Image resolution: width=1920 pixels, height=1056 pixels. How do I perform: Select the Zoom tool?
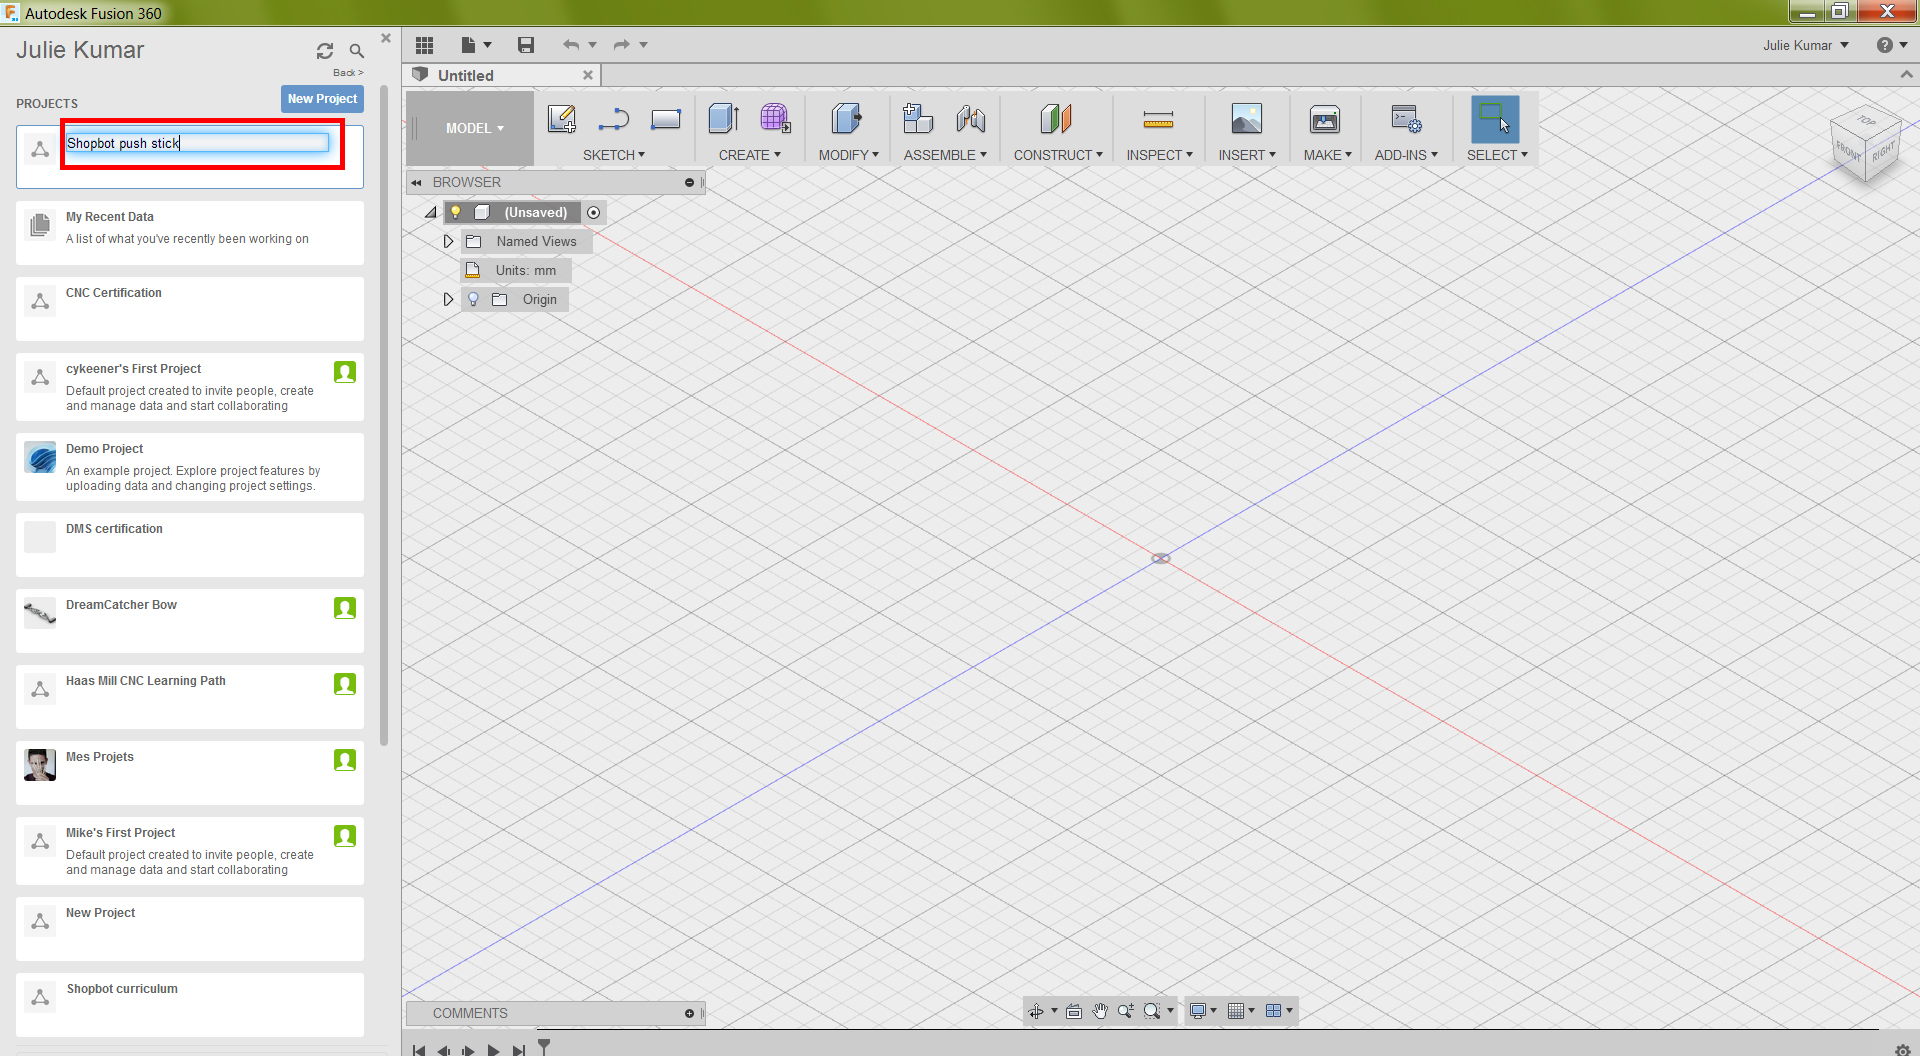point(1126,1011)
